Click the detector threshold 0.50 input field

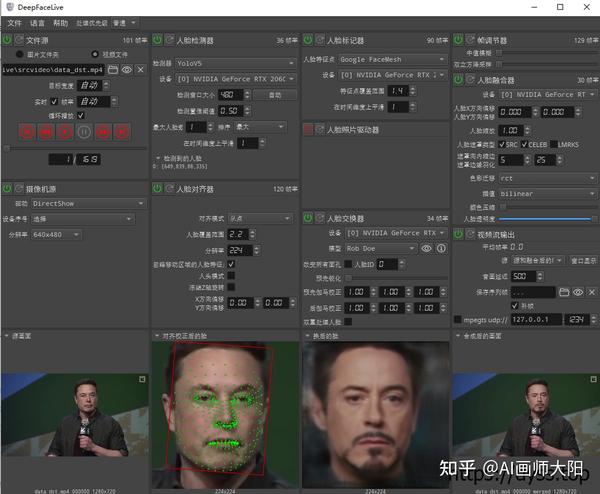[x=231, y=111]
